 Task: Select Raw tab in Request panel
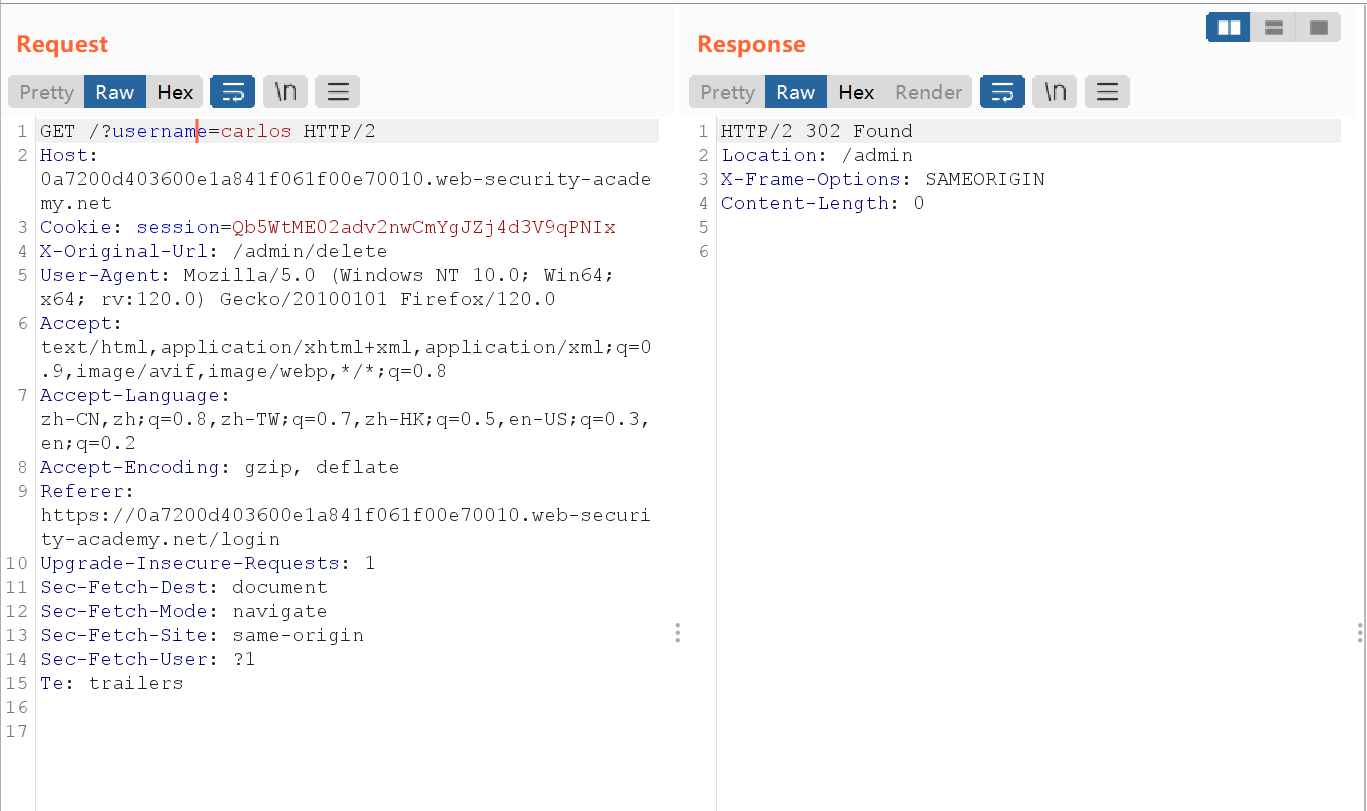coord(115,92)
